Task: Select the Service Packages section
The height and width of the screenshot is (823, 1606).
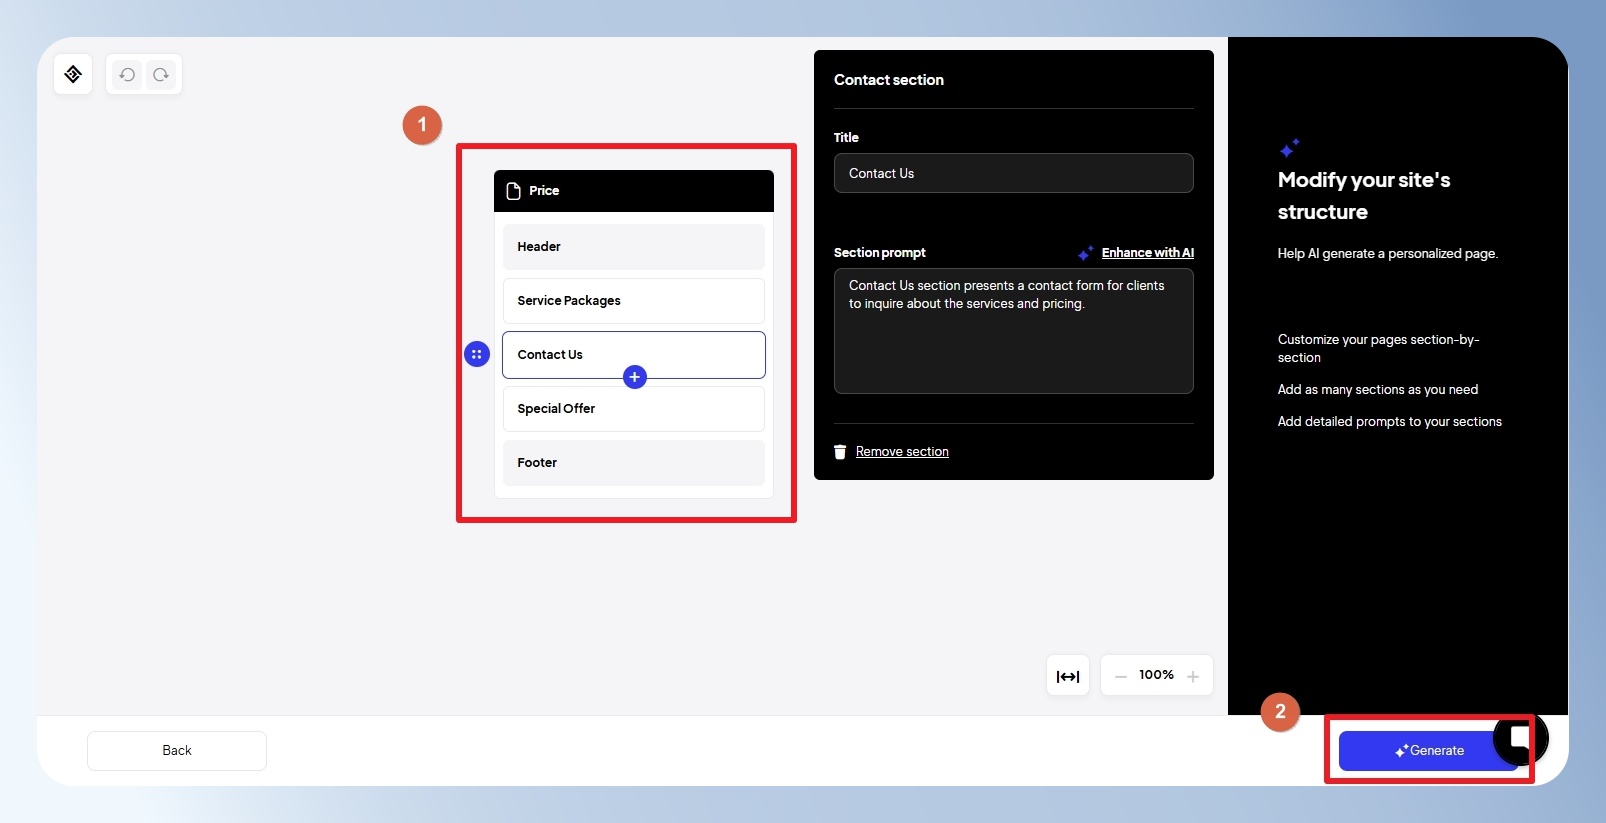Action: (634, 300)
